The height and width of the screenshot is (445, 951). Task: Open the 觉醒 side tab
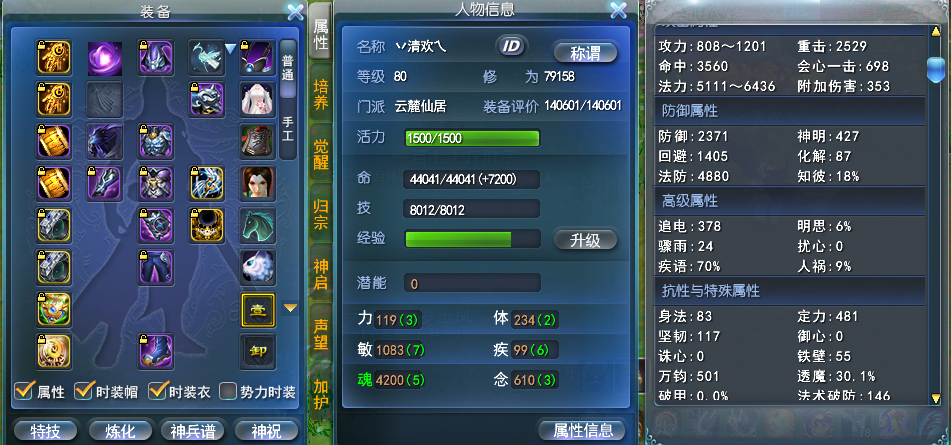pyautogui.click(x=320, y=155)
